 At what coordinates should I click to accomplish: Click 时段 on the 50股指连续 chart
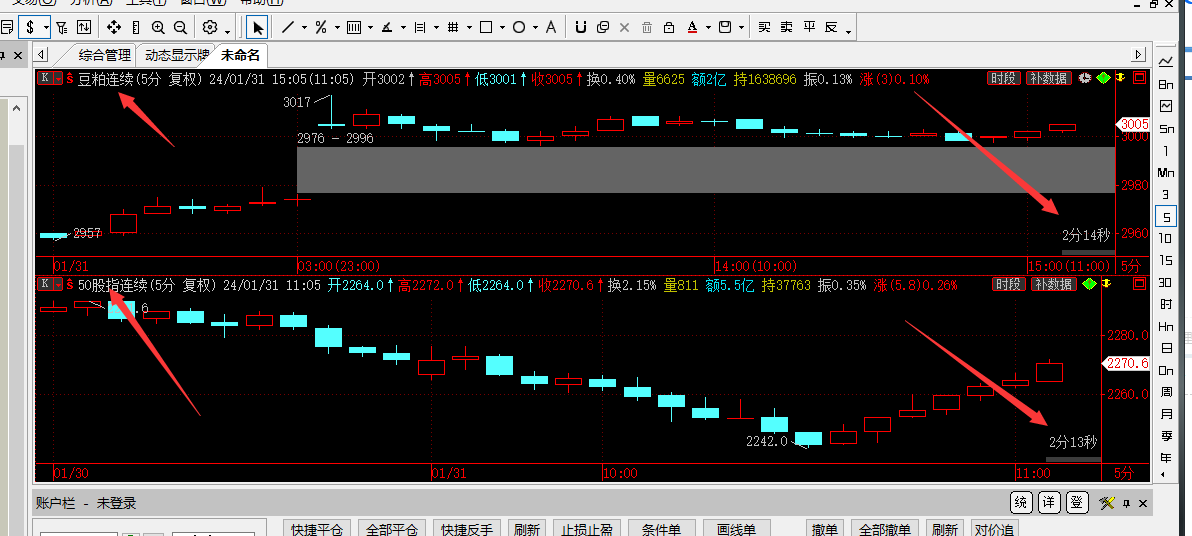[x=1009, y=284]
